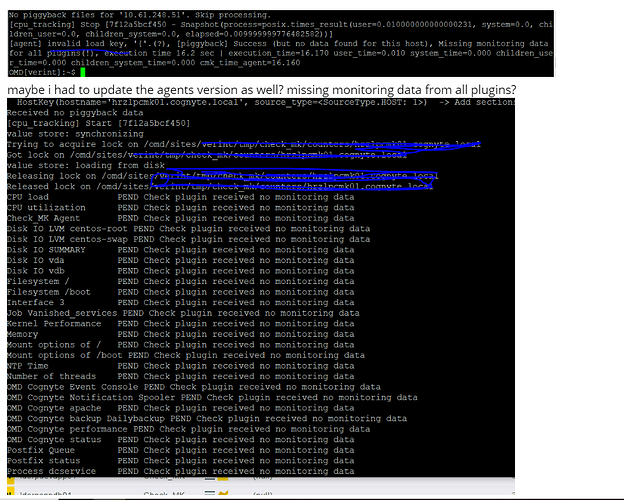Click 'OMD Cognyte apache' row
Image resolution: width=624 pixels, height=500 pixels.
coord(181,408)
